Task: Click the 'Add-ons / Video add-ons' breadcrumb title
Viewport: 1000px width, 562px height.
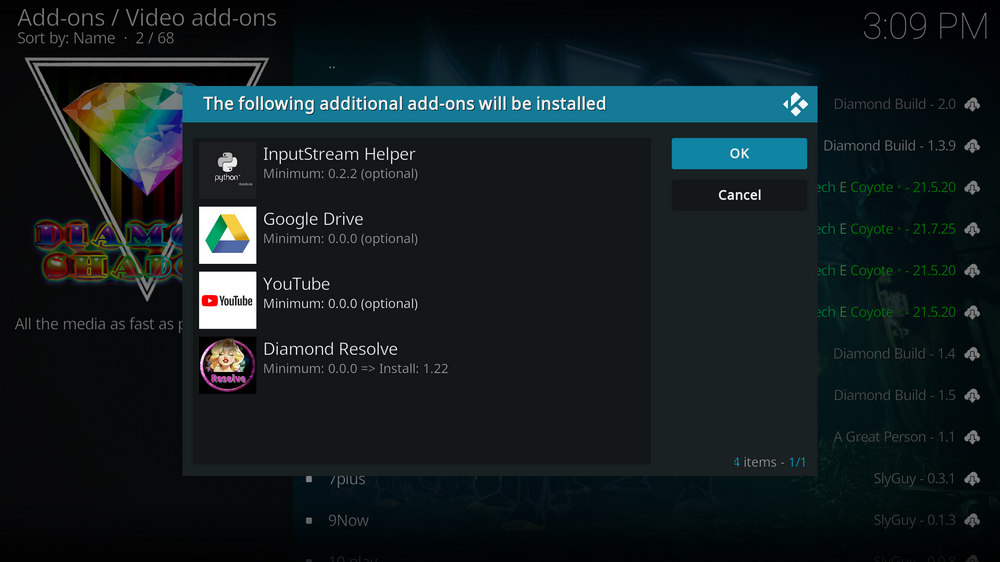Action: click(x=147, y=17)
